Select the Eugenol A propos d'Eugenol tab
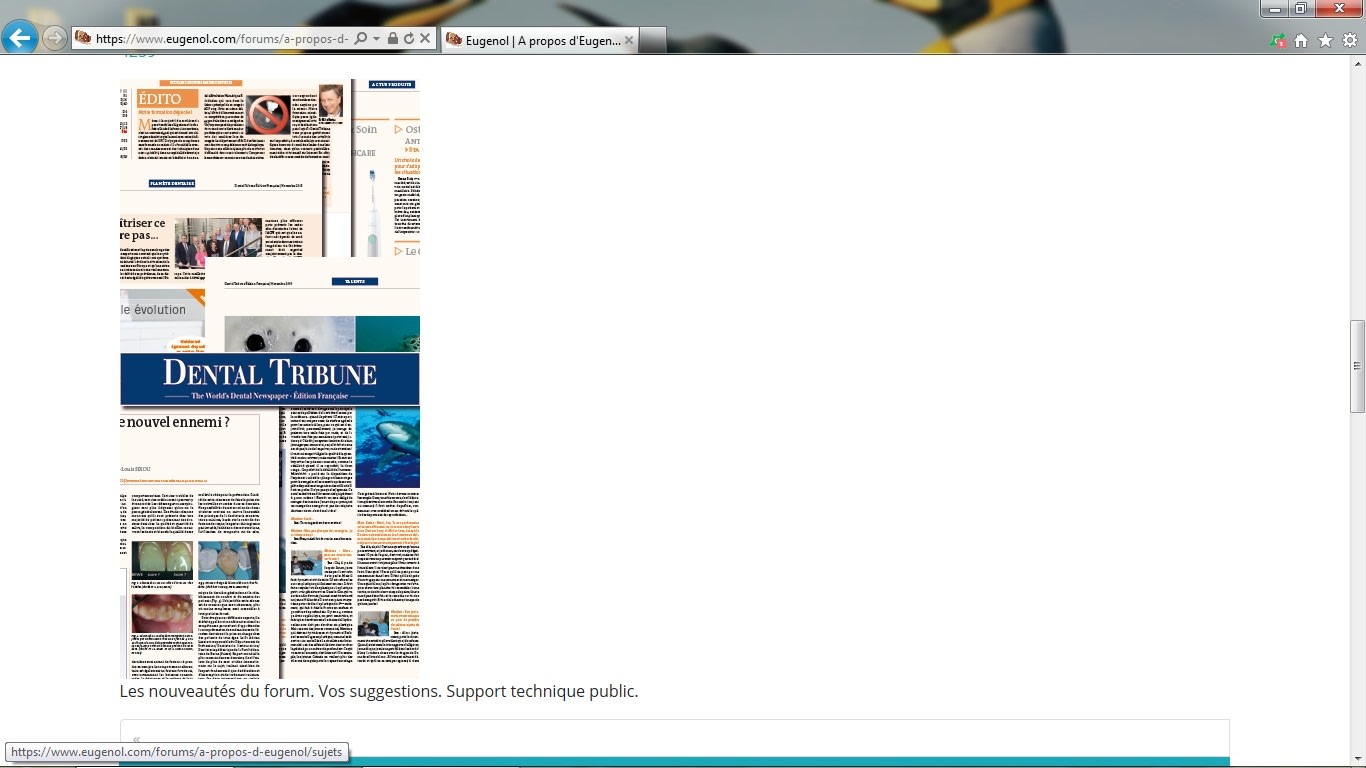This screenshot has width=1366, height=768. [535, 40]
